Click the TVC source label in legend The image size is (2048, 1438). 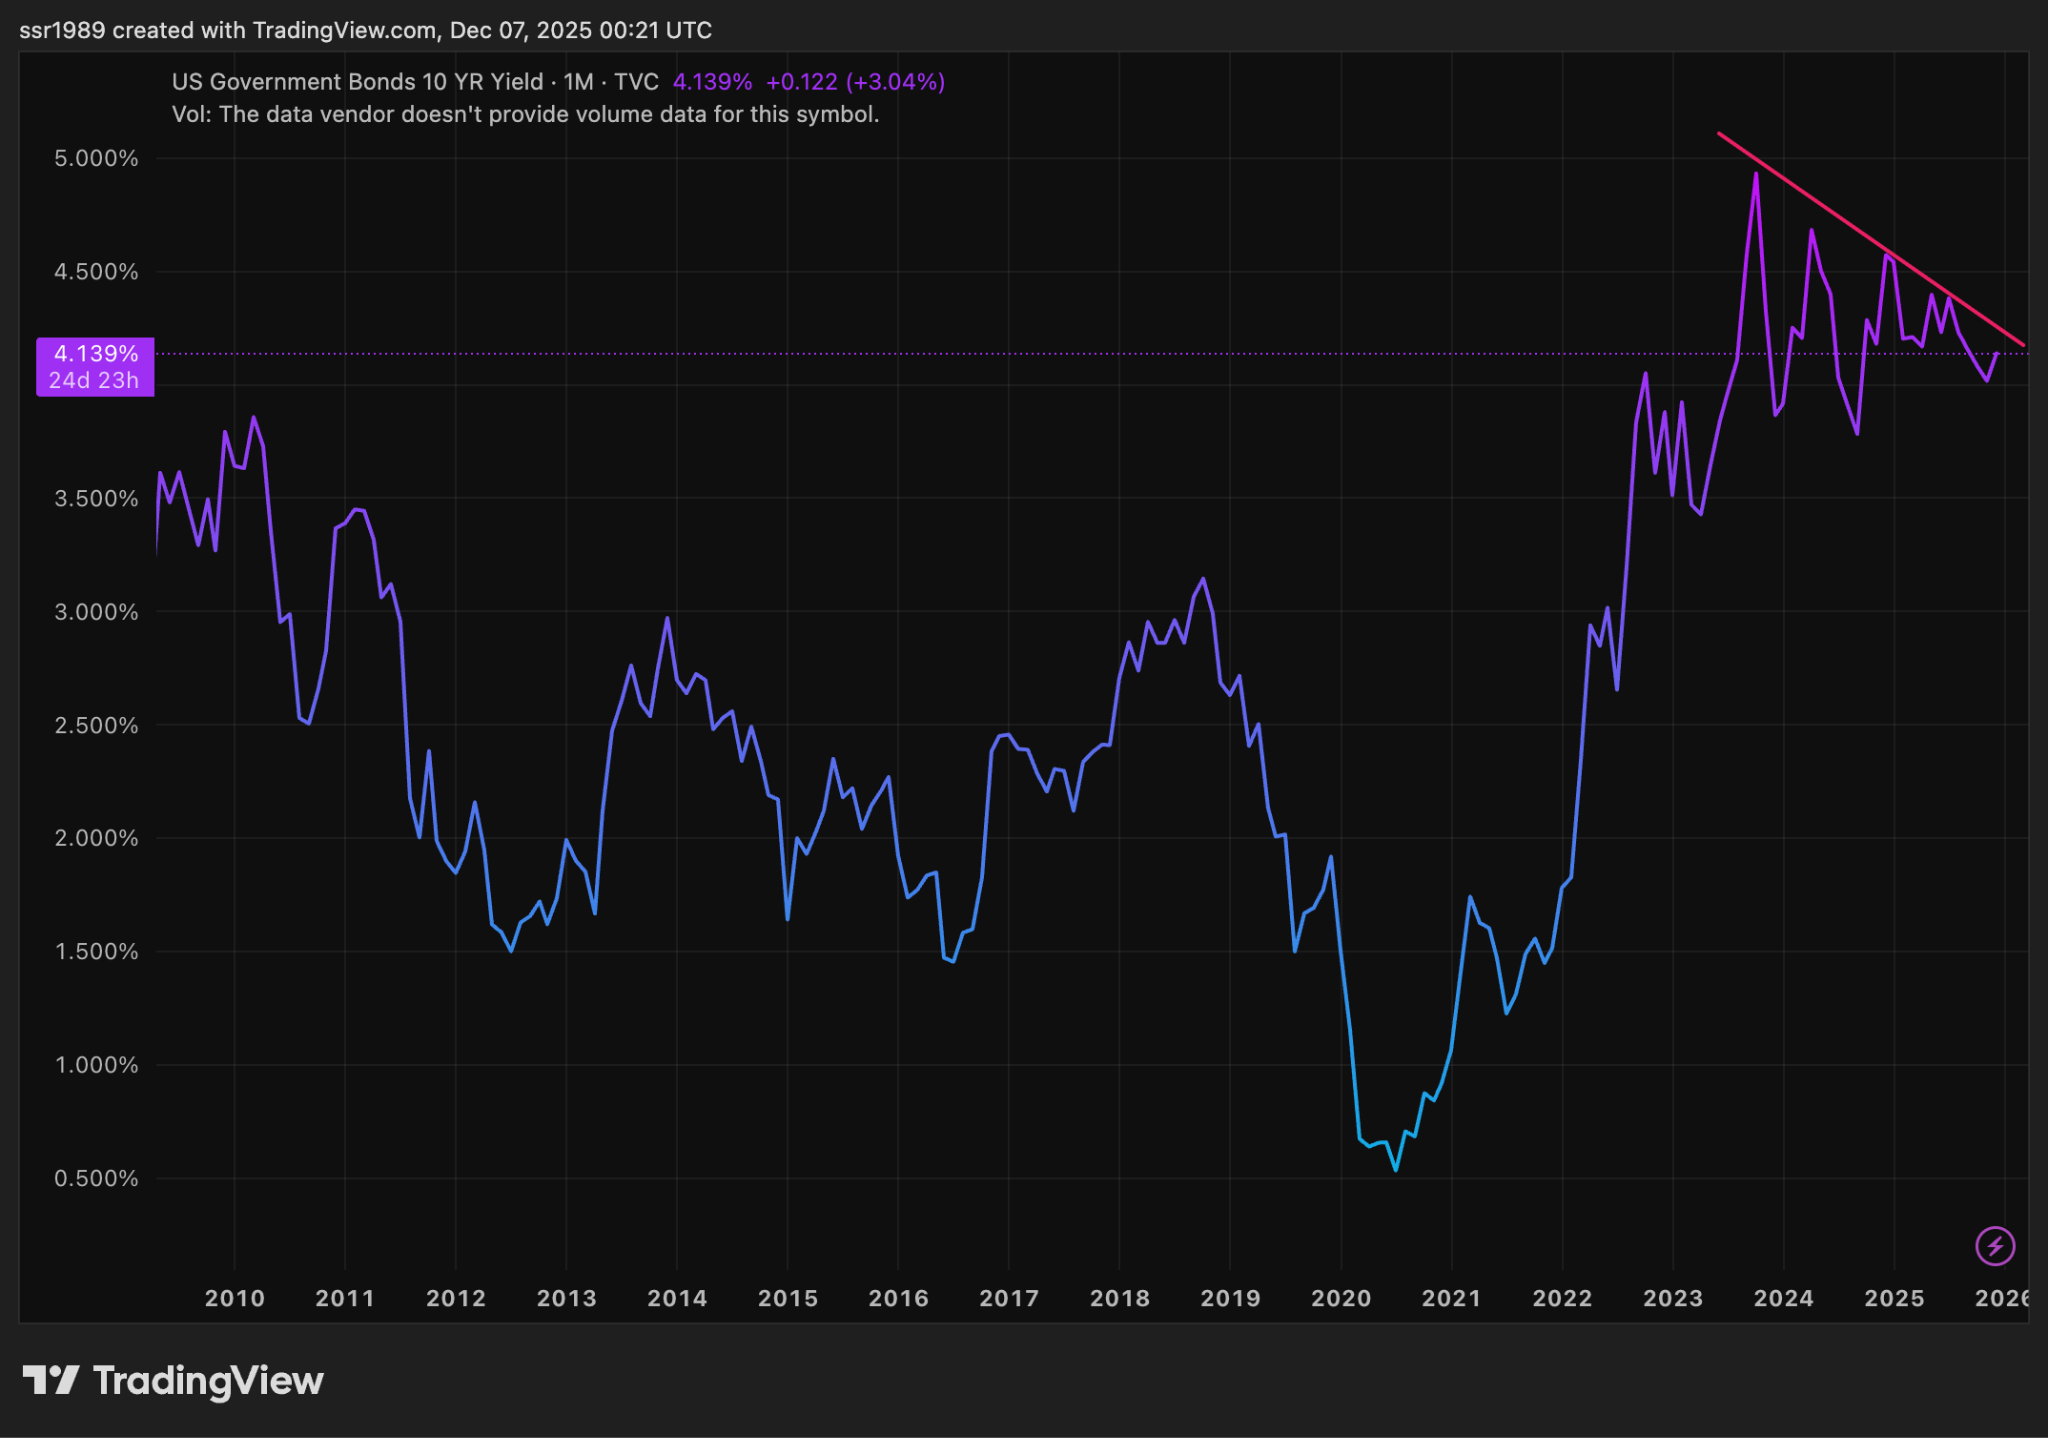636,82
